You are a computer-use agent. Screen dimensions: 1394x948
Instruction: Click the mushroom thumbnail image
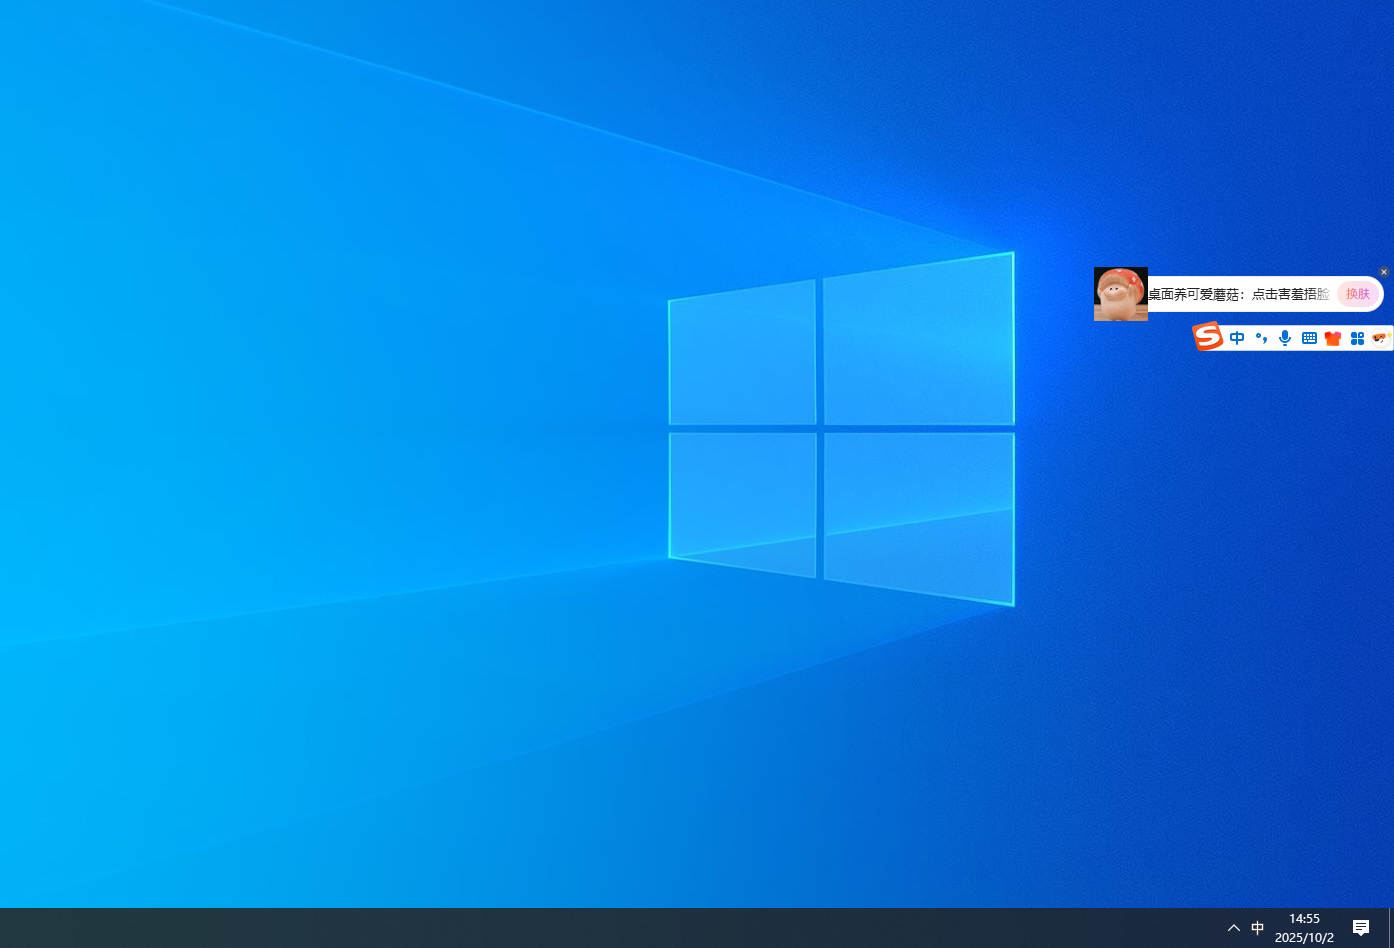tap(1120, 293)
